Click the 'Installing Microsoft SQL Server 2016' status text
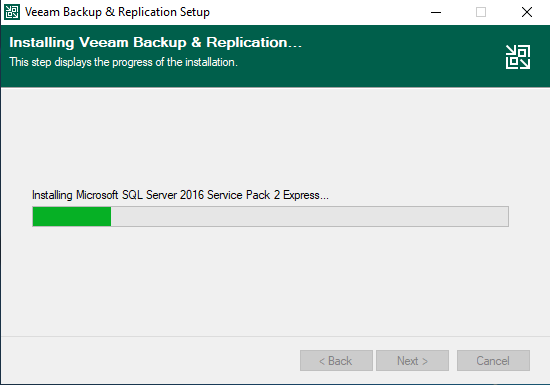Viewport: 550px width, 385px height. 180,195
